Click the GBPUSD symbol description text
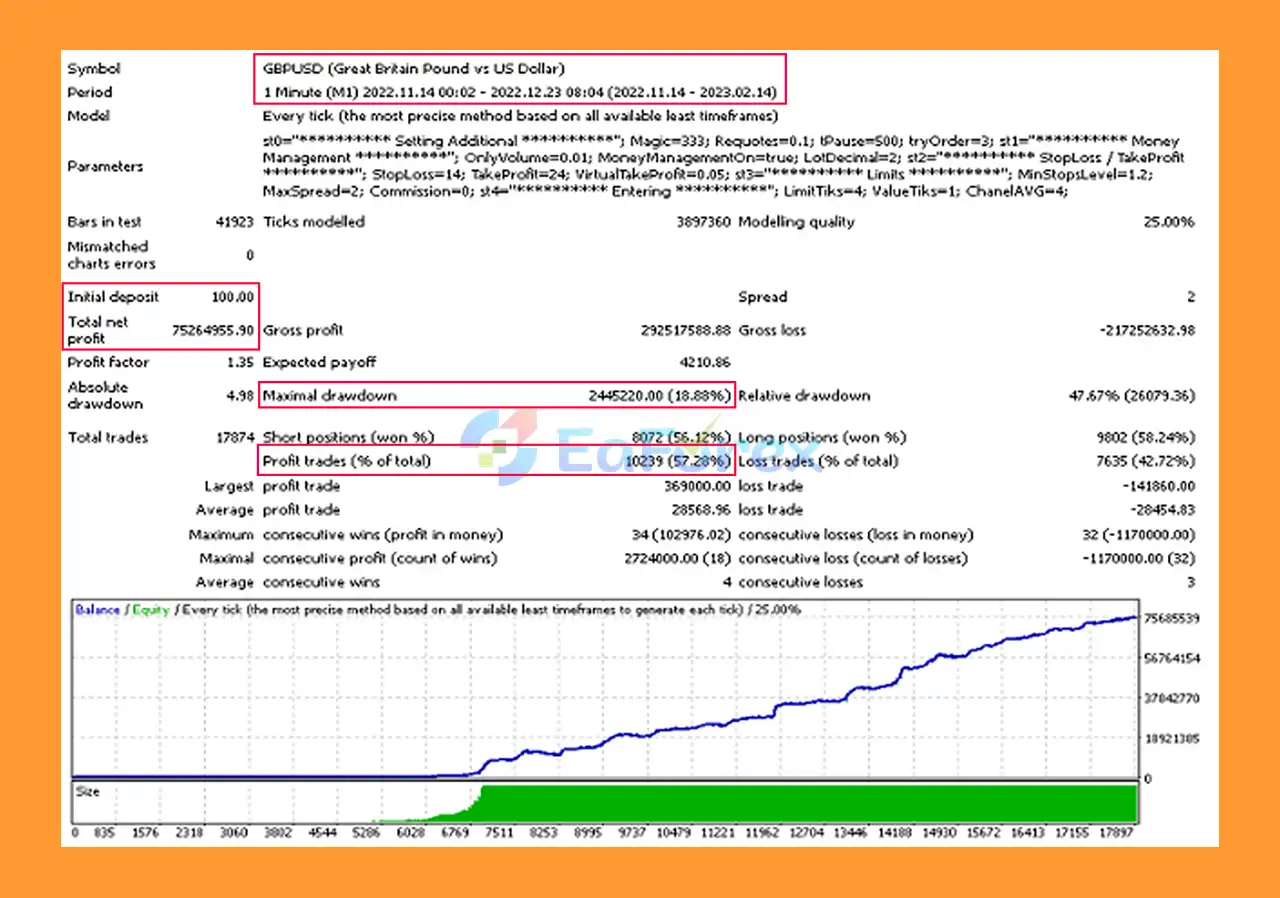This screenshot has height=898, width=1280. click(413, 69)
